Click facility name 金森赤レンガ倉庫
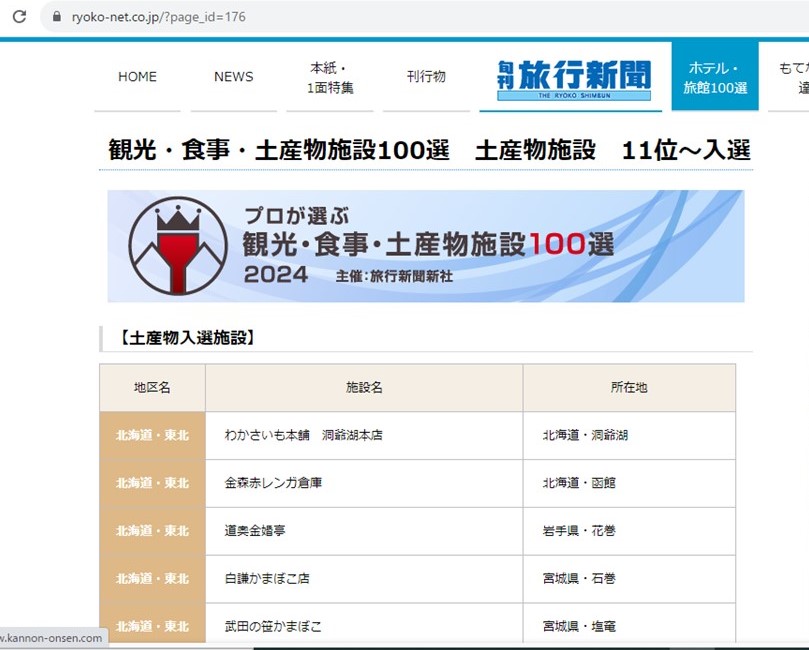 [273, 483]
